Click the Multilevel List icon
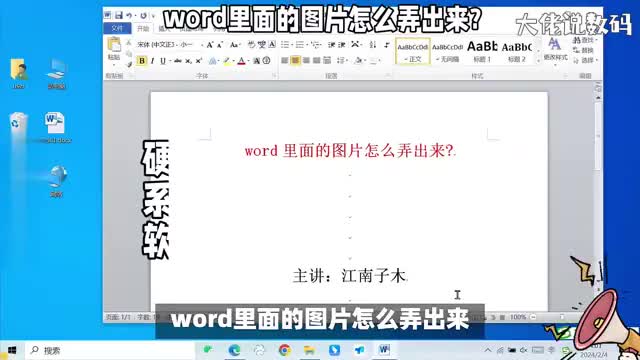The height and width of the screenshot is (360, 640). [315, 44]
